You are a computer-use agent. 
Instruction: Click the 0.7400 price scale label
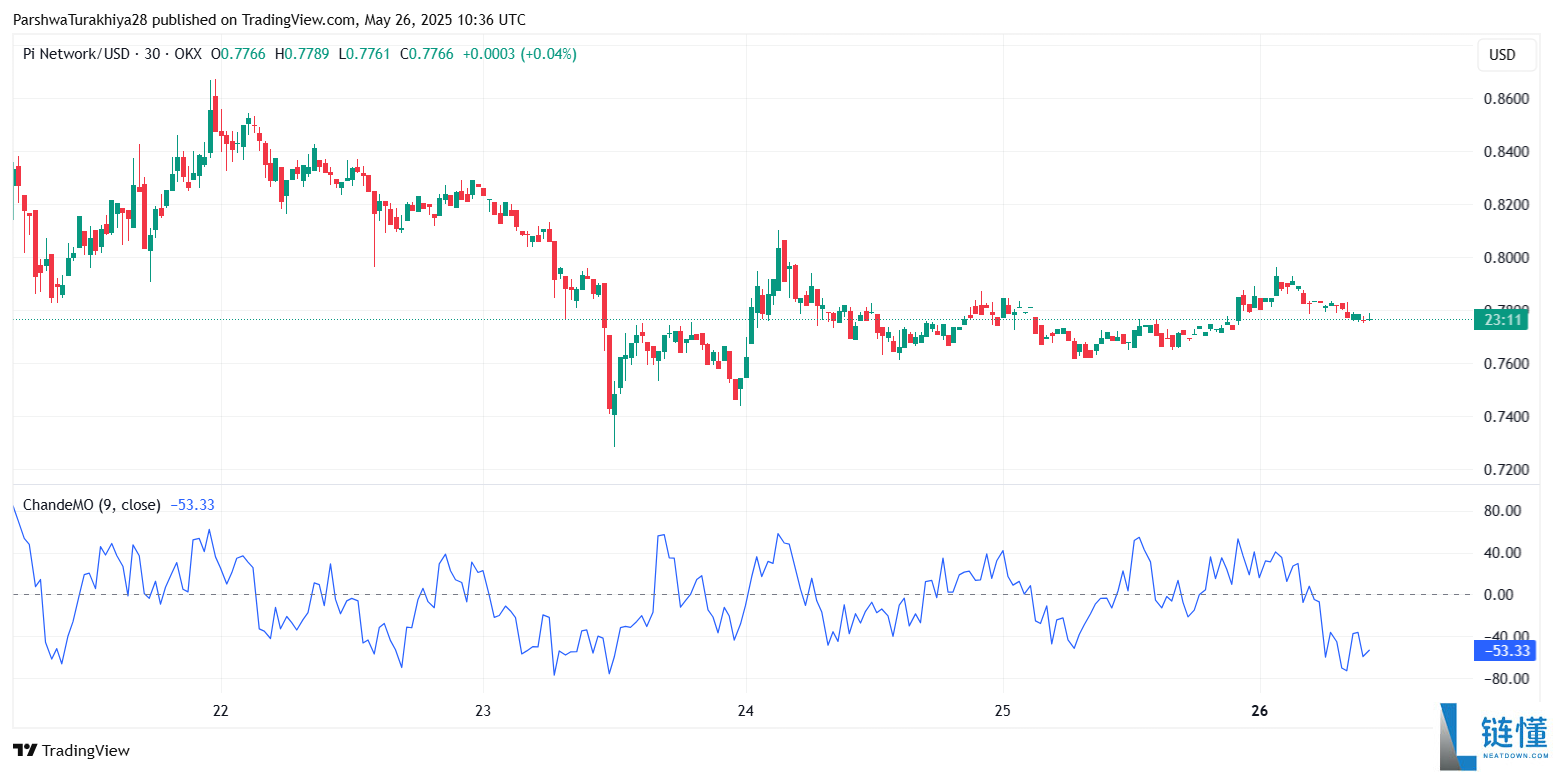[x=1506, y=416]
